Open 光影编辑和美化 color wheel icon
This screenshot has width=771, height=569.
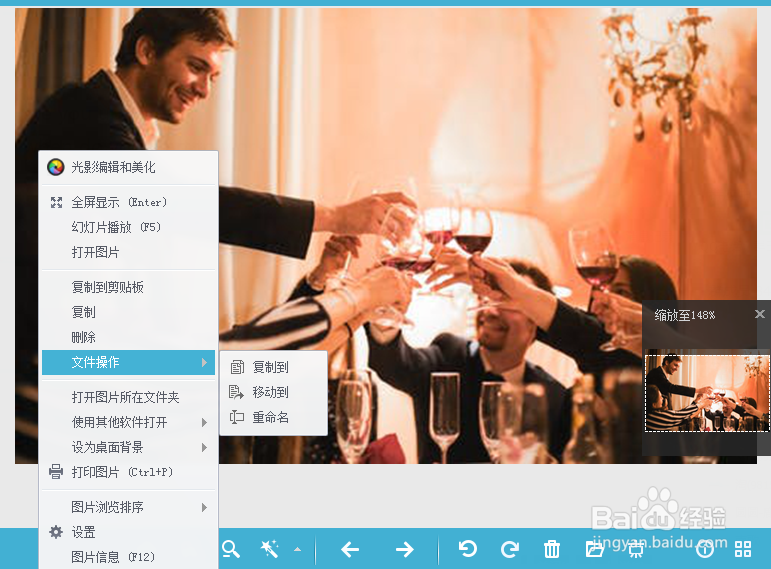coord(56,167)
